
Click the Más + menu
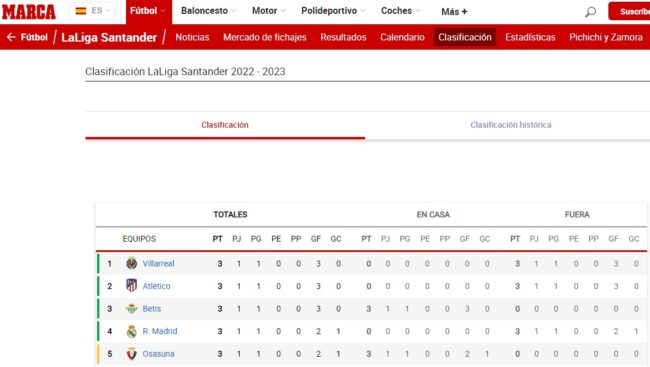click(454, 12)
